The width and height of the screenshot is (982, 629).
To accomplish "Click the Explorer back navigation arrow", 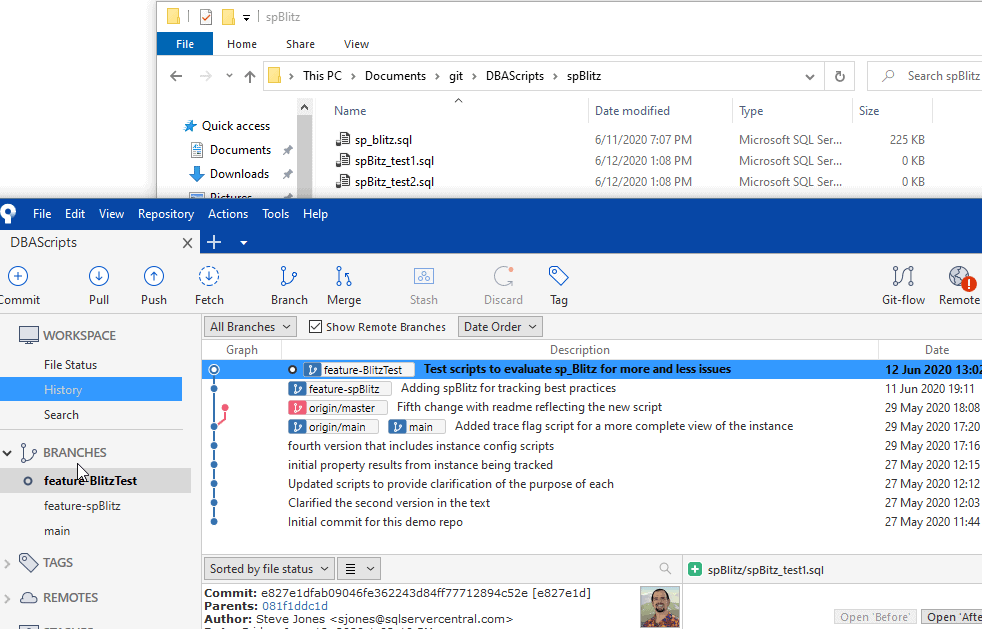I will pyautogui.click(x=176, y=76).
